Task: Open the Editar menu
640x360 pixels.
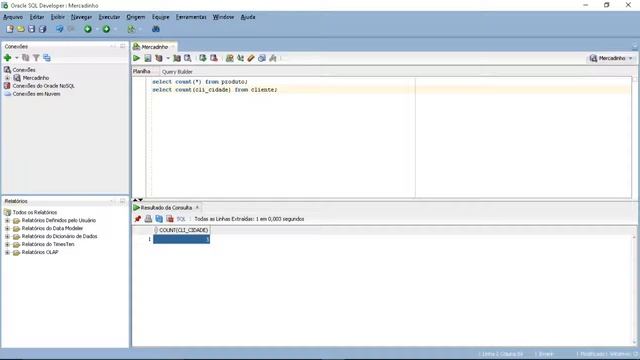Action: 37,17
